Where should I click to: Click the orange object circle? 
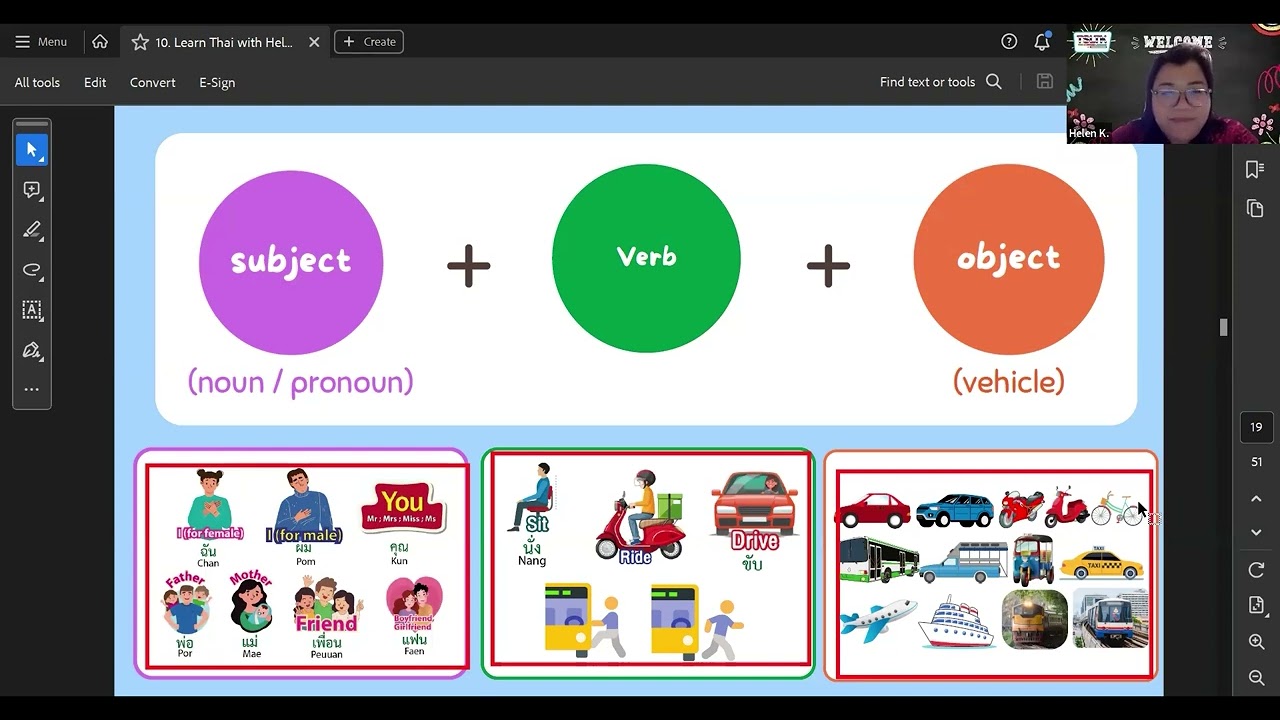pos(1009,259)
